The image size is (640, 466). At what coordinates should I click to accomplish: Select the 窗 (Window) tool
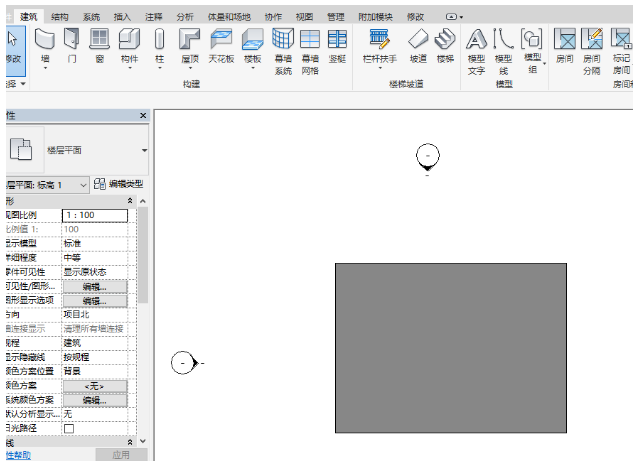(x=100, y=46)
